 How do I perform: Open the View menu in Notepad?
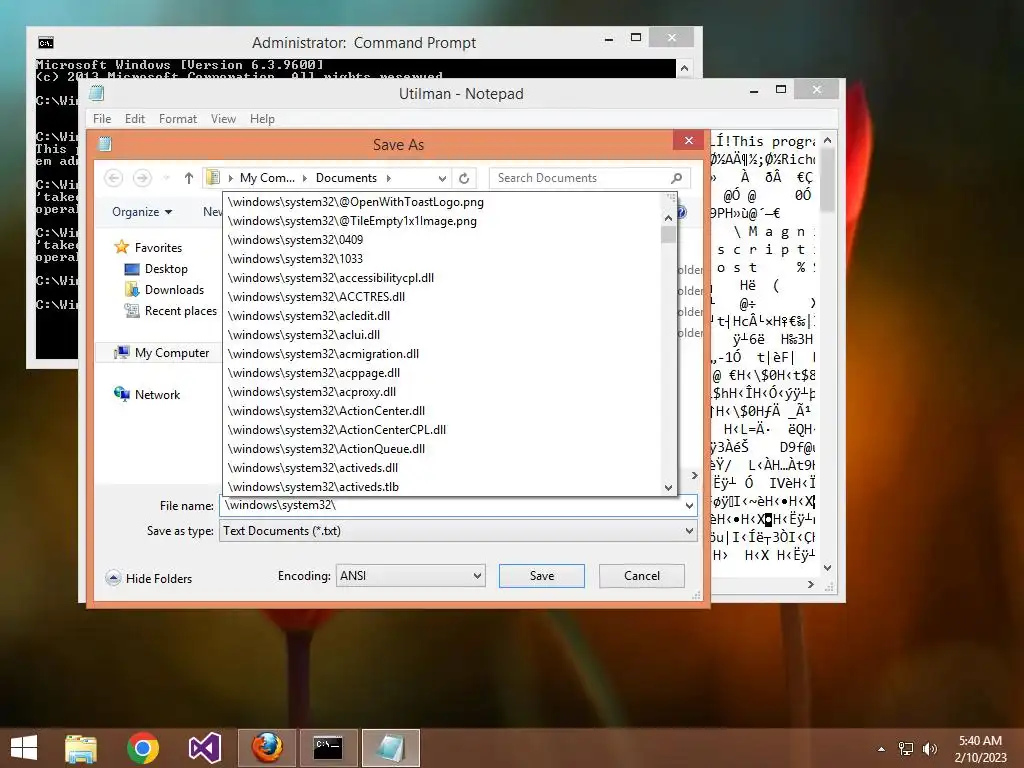(x=223, y=119)
